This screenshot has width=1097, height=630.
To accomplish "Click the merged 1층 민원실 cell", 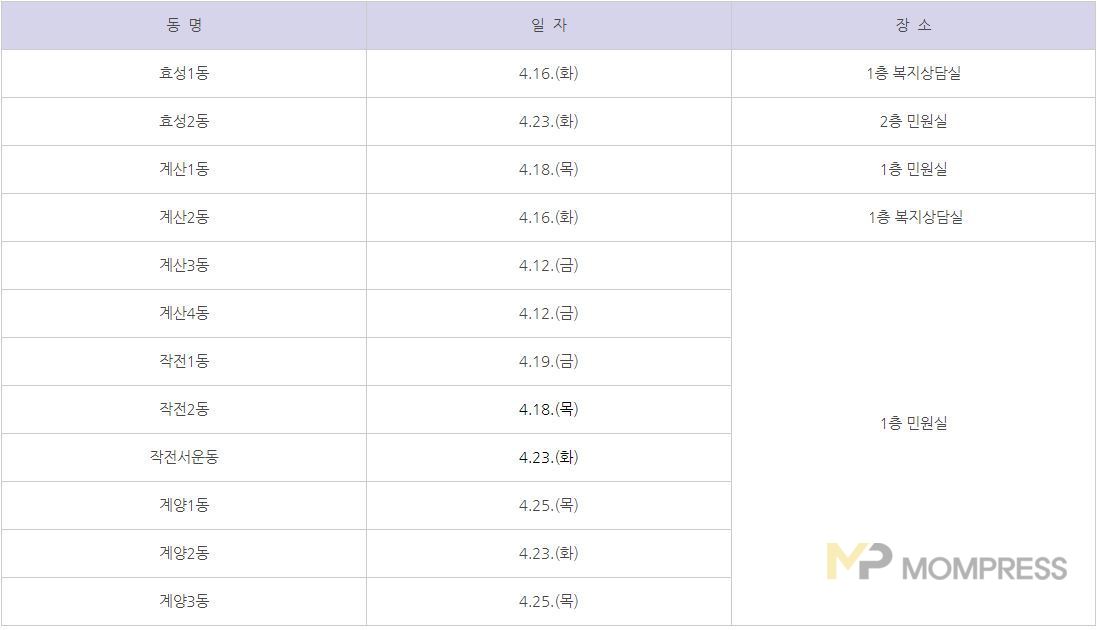I will tap(913, 423).
